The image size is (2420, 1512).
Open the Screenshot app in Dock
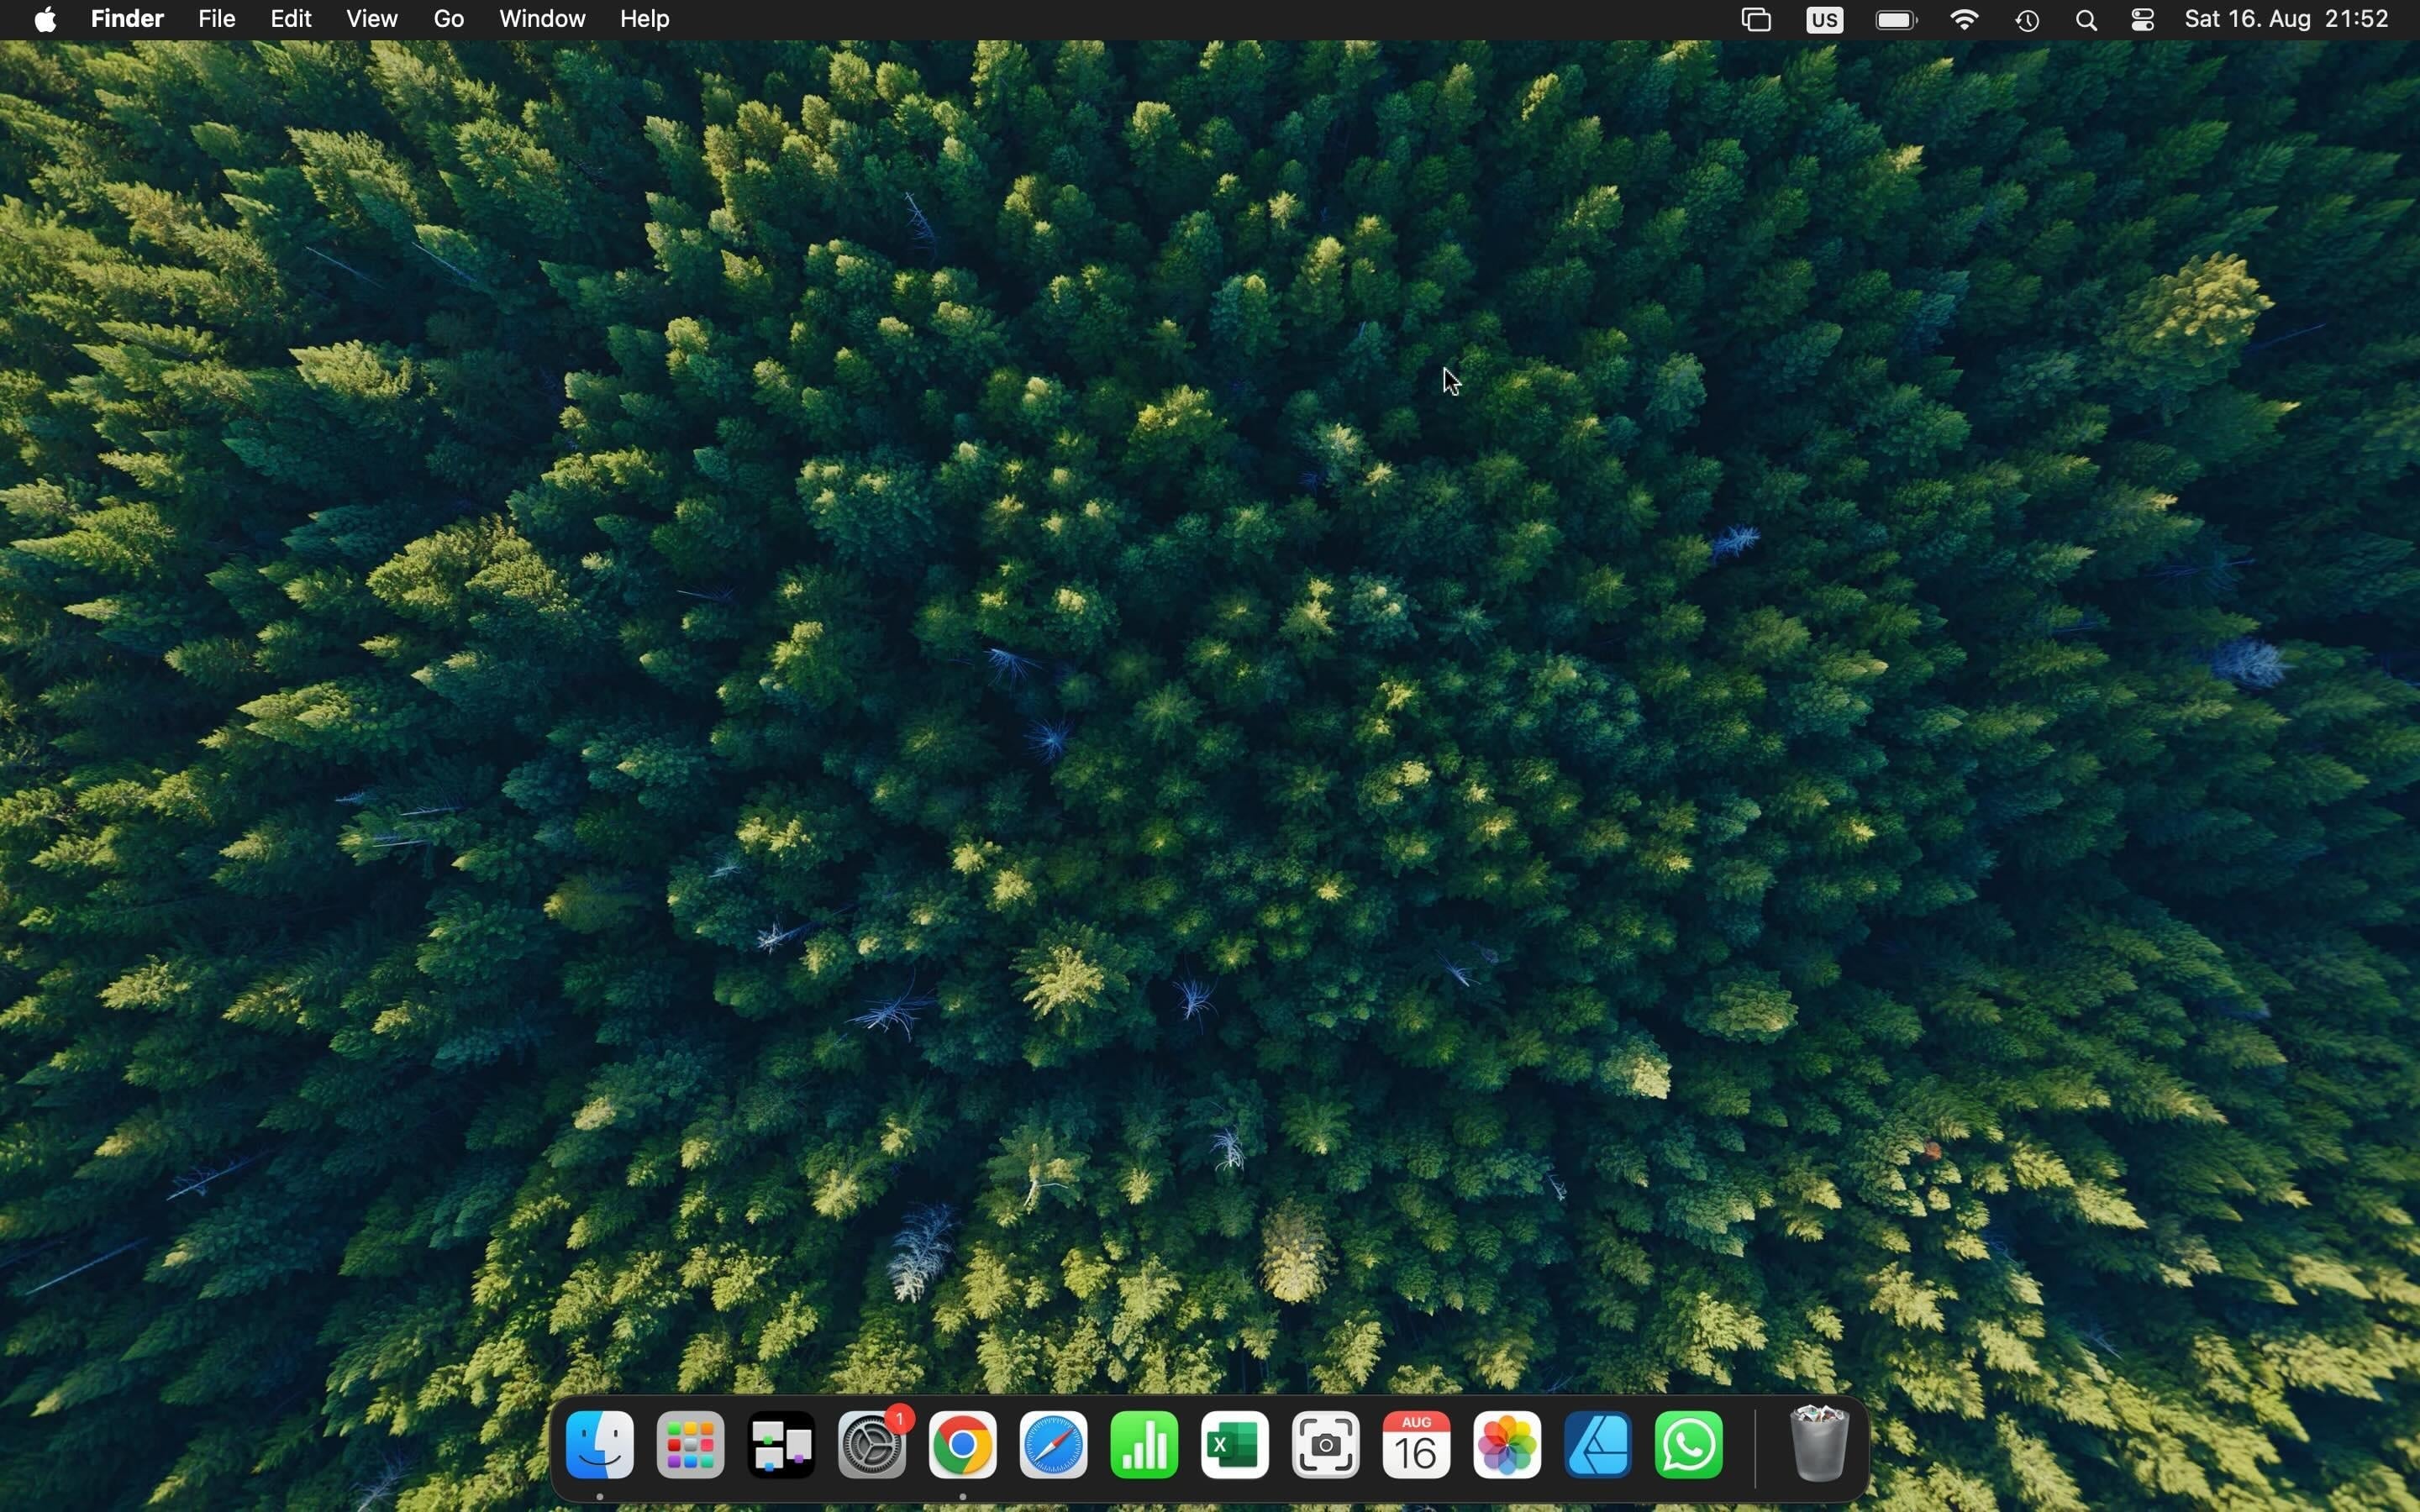pos(1326,1445)
